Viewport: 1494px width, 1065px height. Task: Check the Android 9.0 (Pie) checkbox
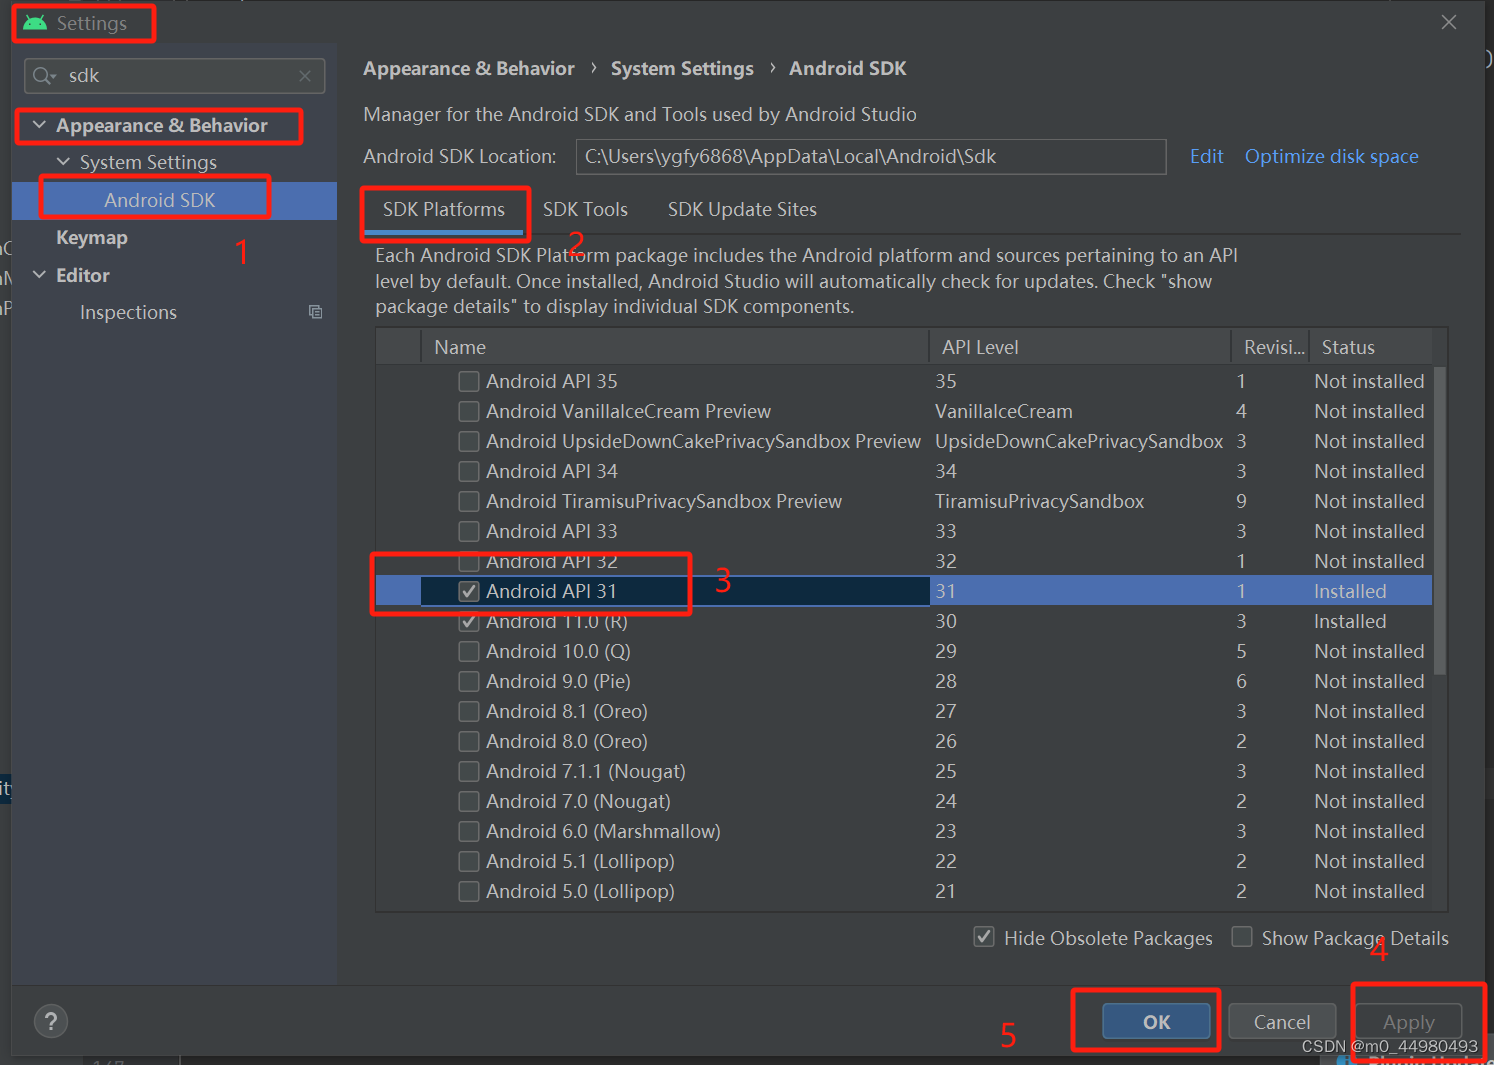(468, 681)
